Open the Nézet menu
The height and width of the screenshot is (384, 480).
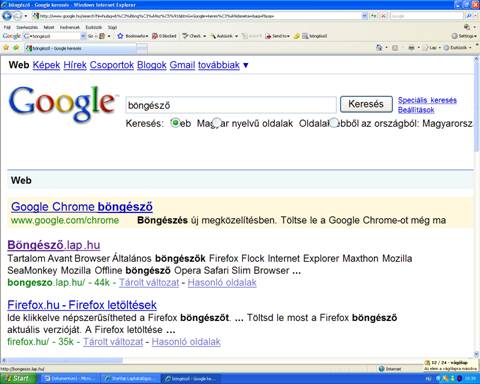[x=49, y=27]
